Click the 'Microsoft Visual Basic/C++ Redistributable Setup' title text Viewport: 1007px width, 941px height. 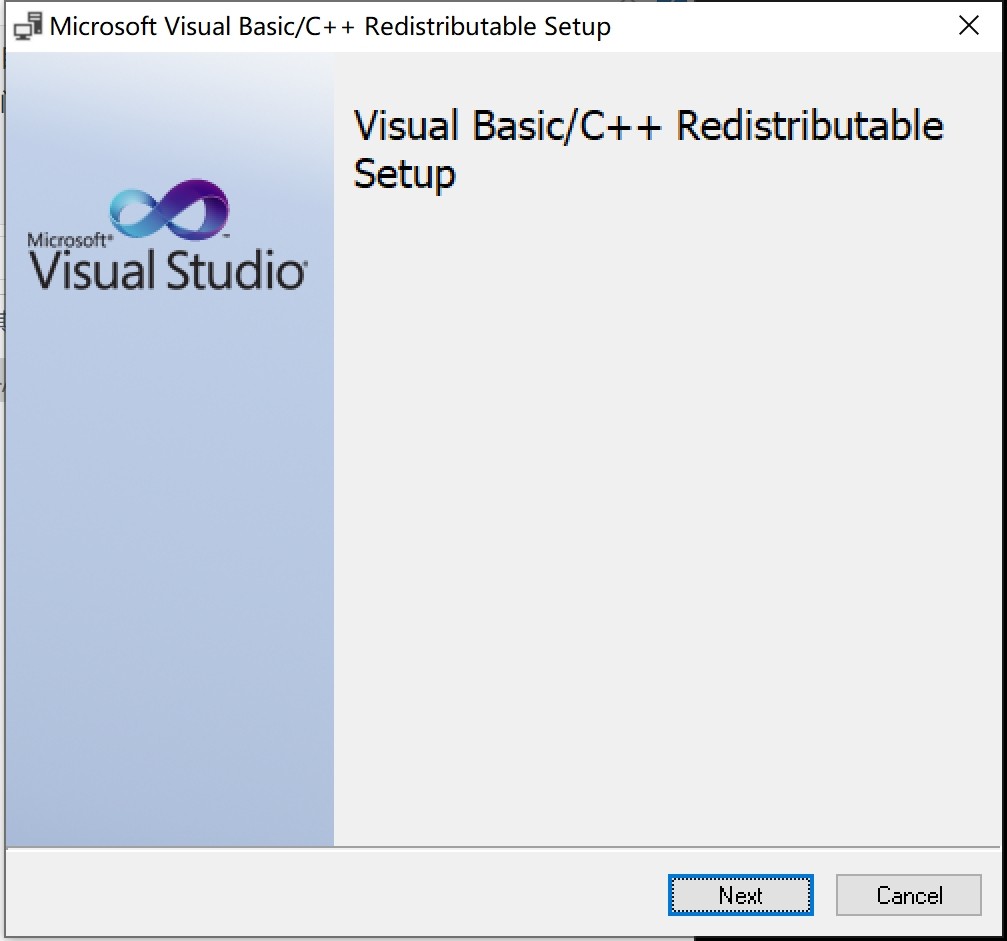[x=330, y=26]
